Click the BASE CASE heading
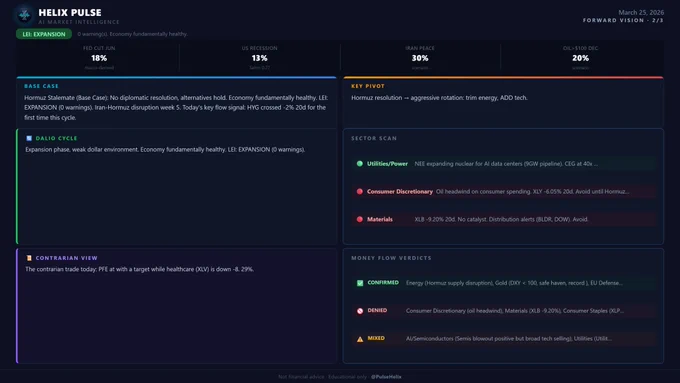 click(41, 86)
